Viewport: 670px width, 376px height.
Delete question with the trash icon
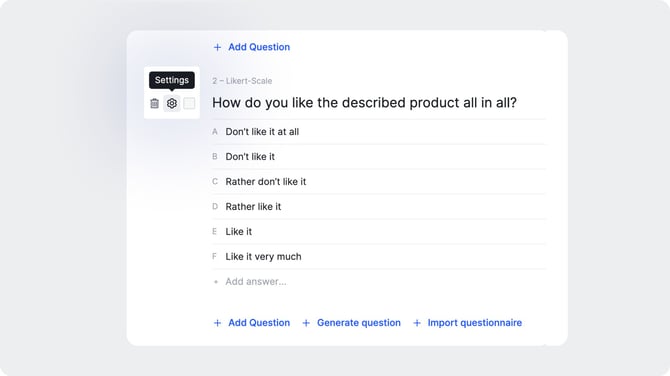pos(154,103)
